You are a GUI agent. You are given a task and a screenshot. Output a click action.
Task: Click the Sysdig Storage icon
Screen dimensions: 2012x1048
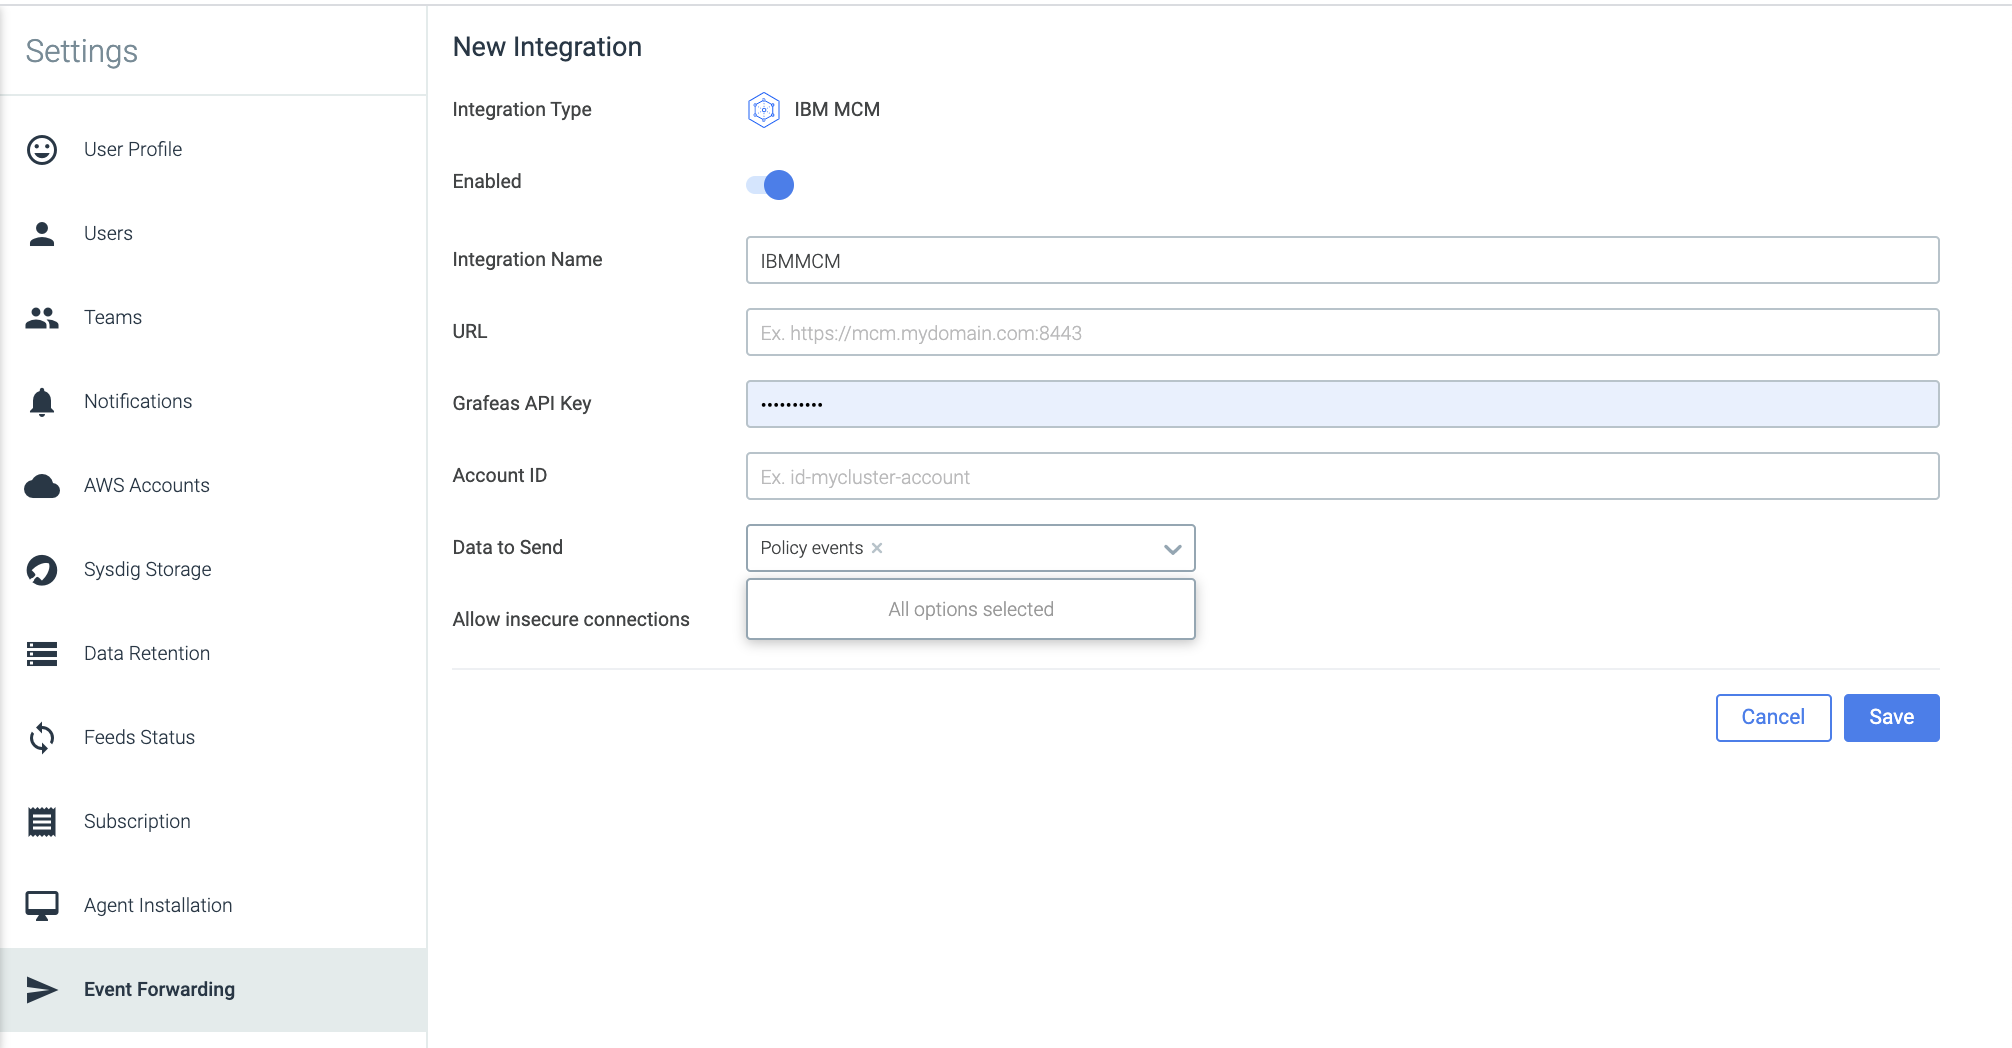[x=42, y=570]
